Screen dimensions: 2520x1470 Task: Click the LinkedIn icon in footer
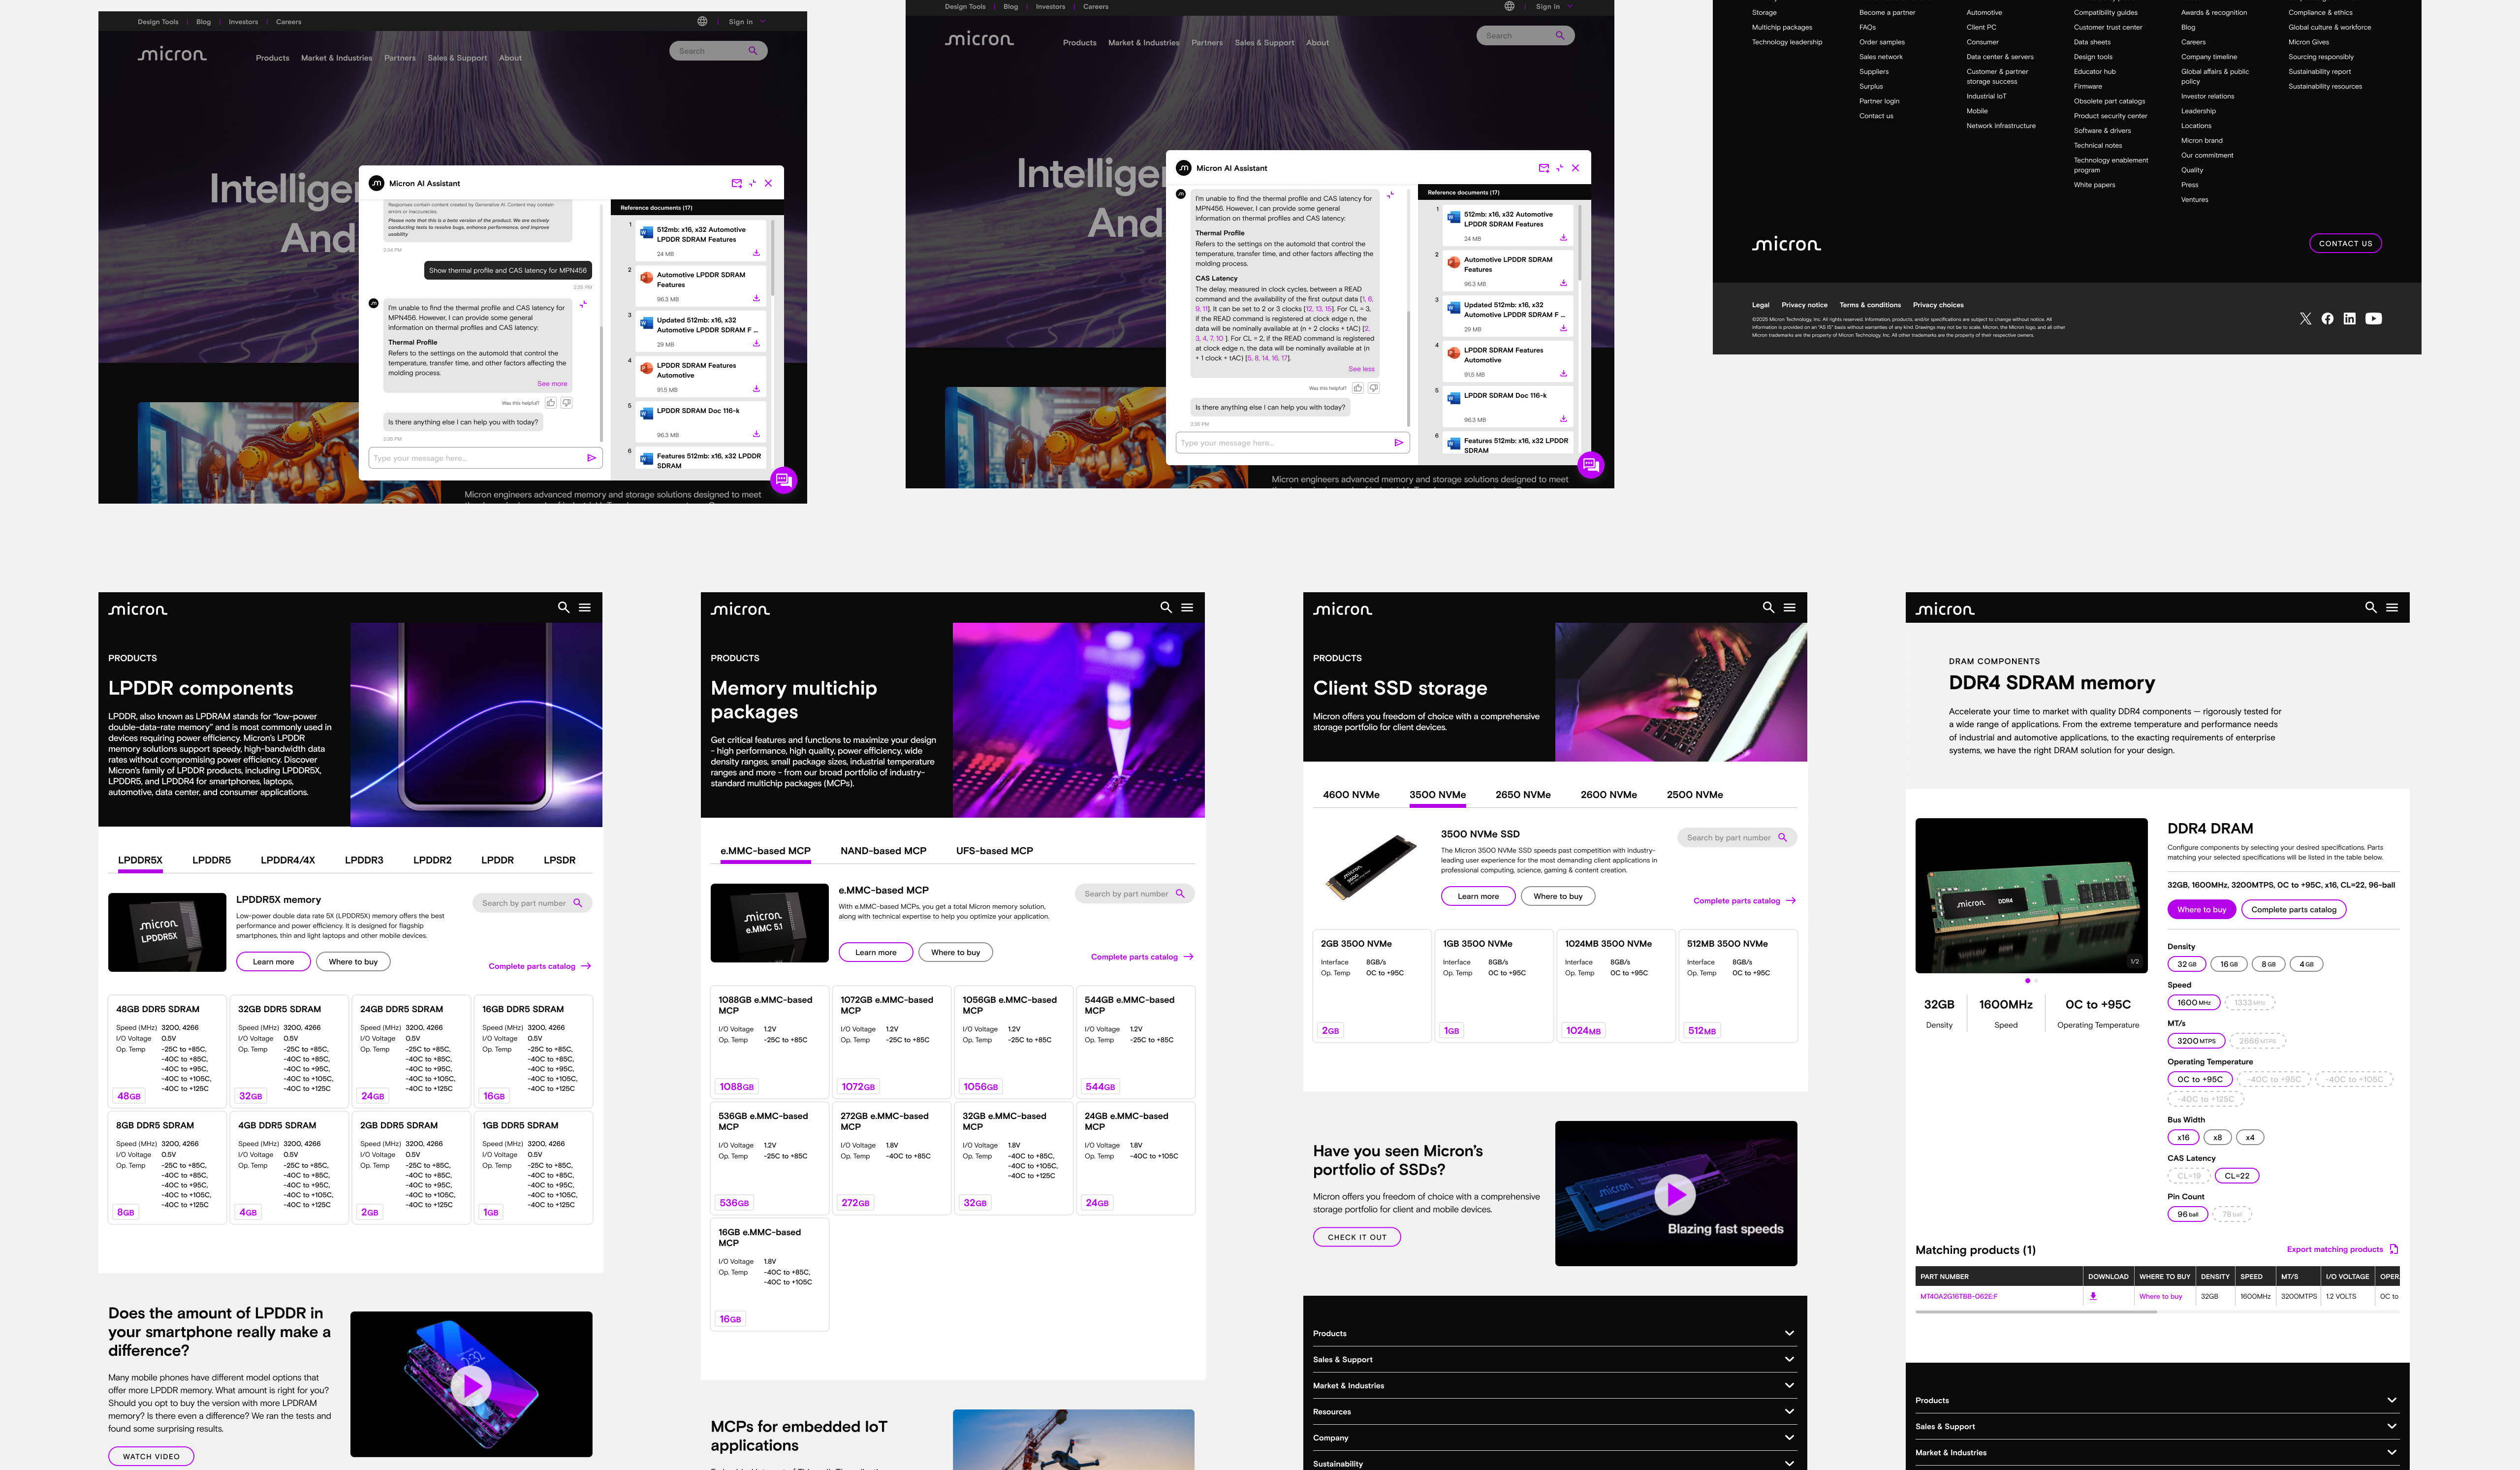click(2349, 319)
